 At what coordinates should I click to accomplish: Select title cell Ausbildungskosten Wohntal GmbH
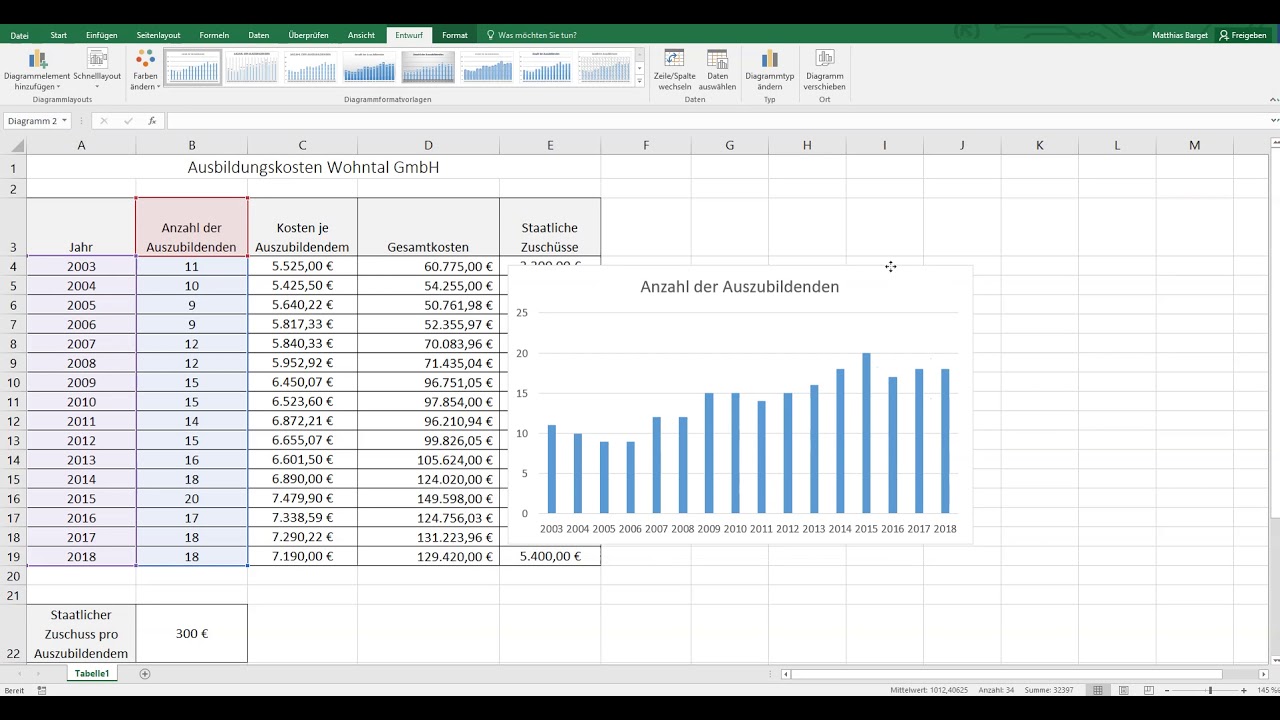[x=313, y=167]
